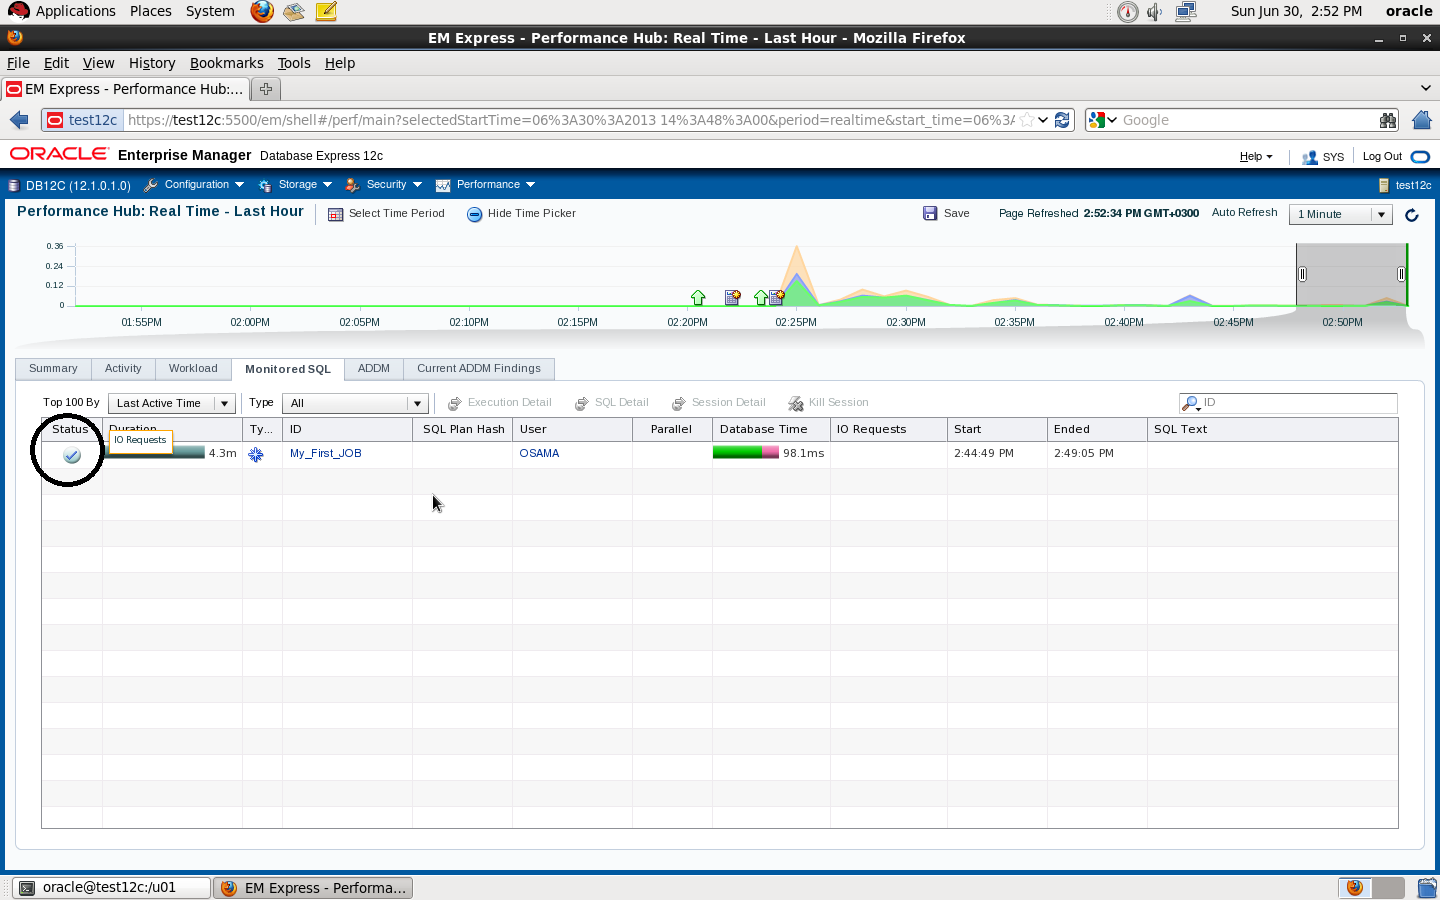Screen dimensions: 1440x900
Task: Click the completed status checkmark icon
Action: click(x=72, y=455)
